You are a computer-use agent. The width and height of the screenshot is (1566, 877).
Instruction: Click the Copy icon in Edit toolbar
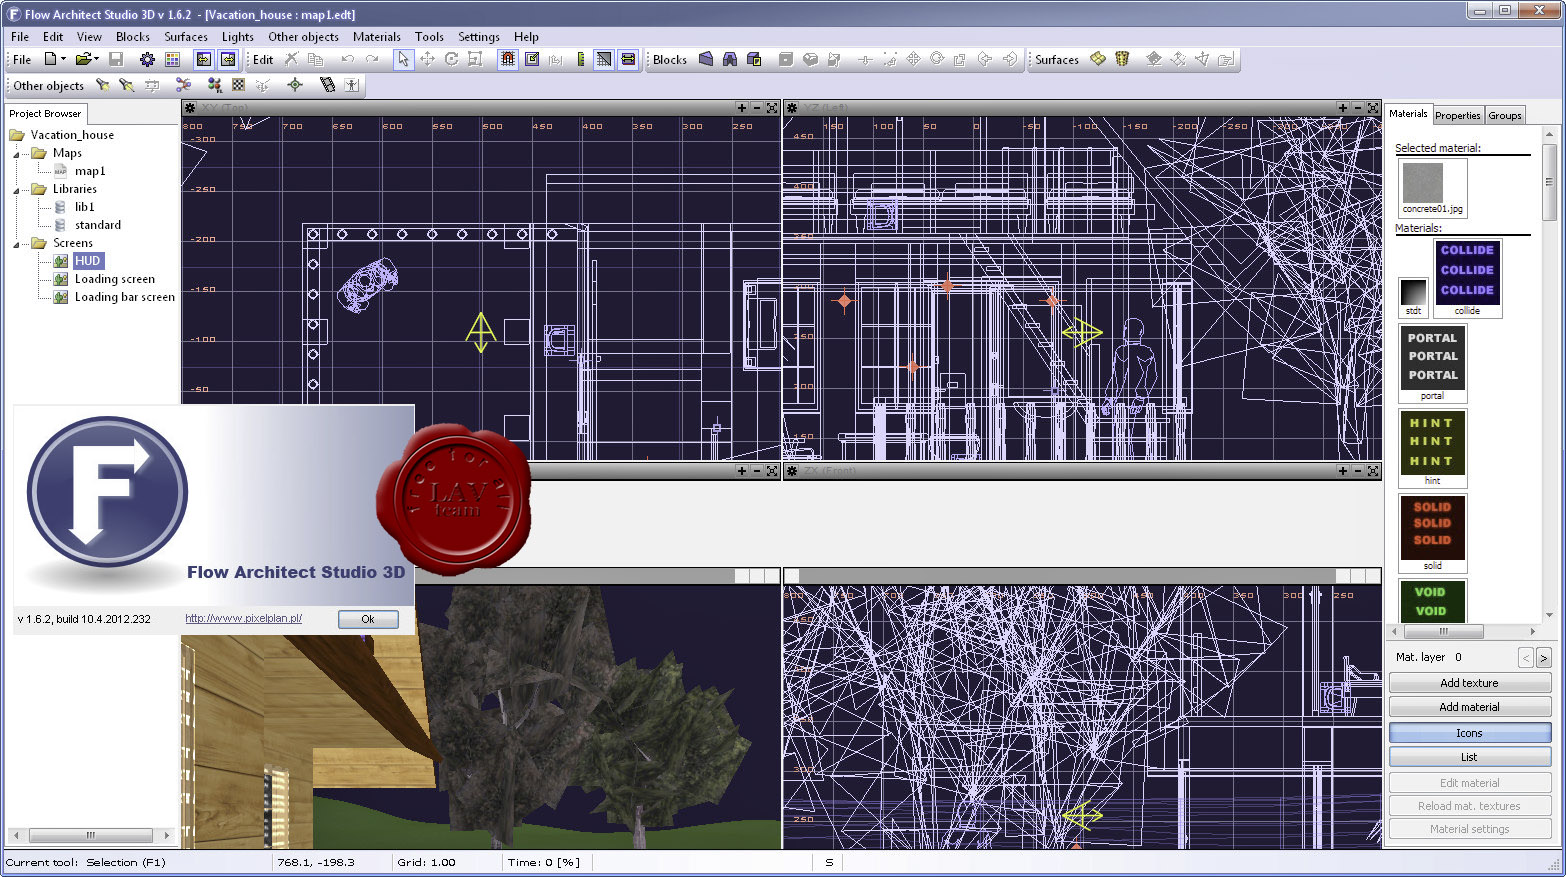click(315, 59)
